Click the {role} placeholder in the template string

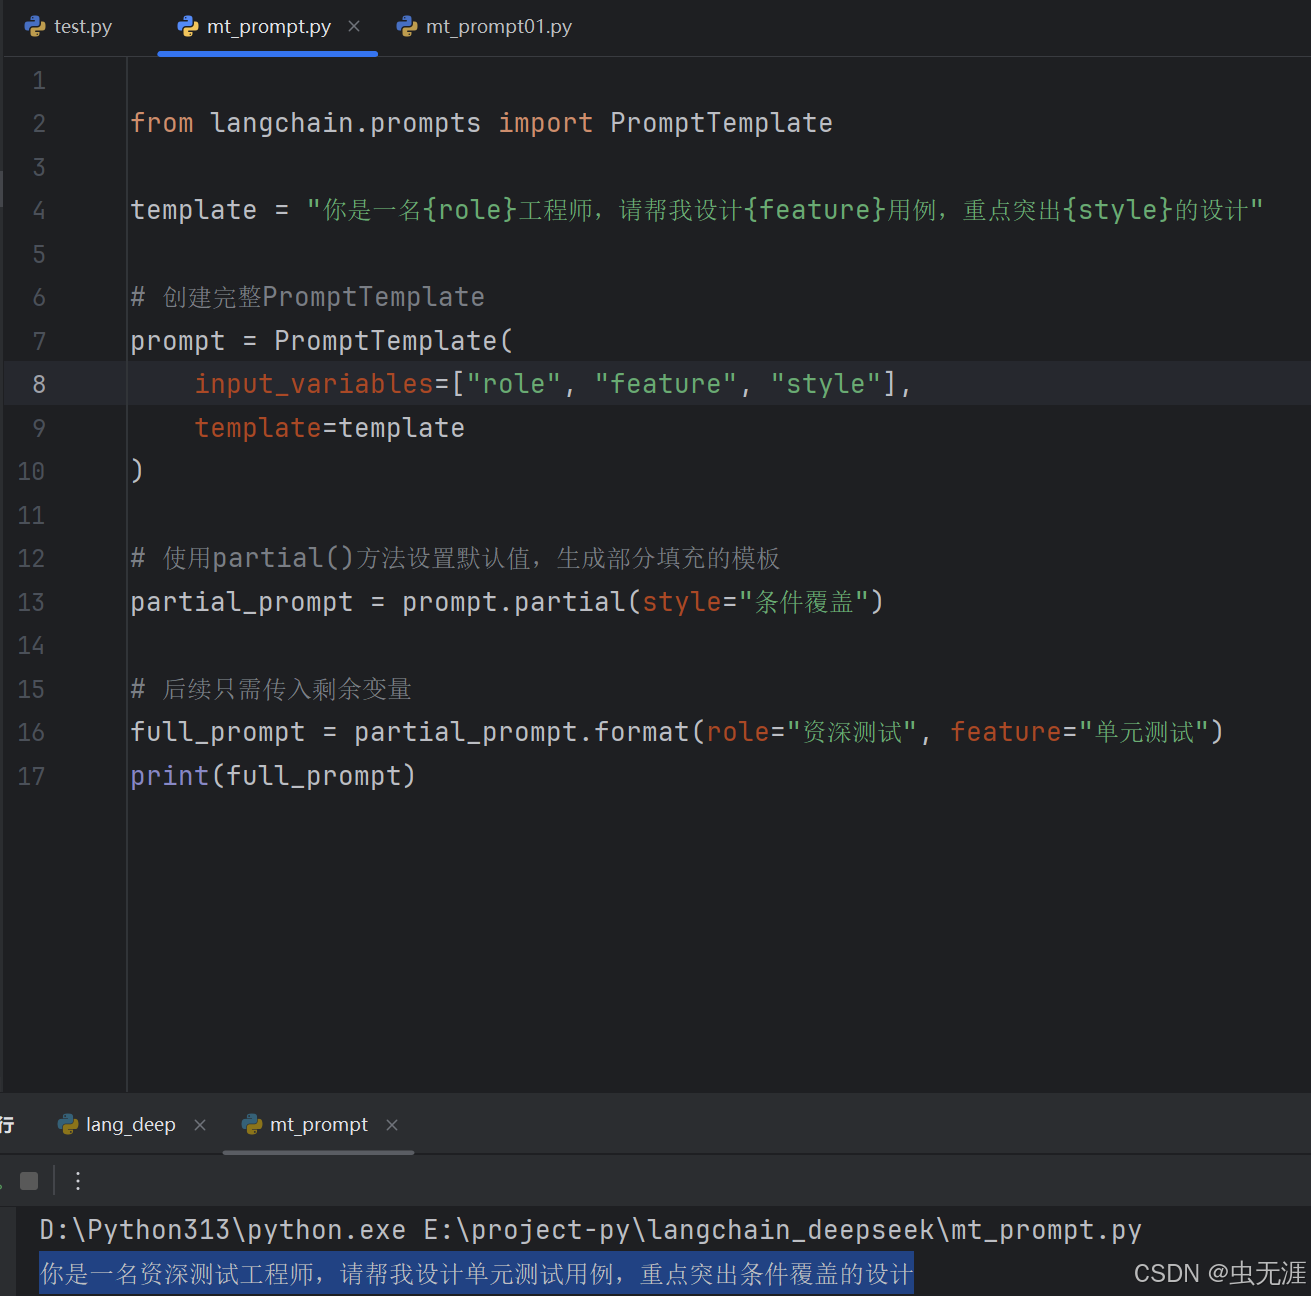470,210
